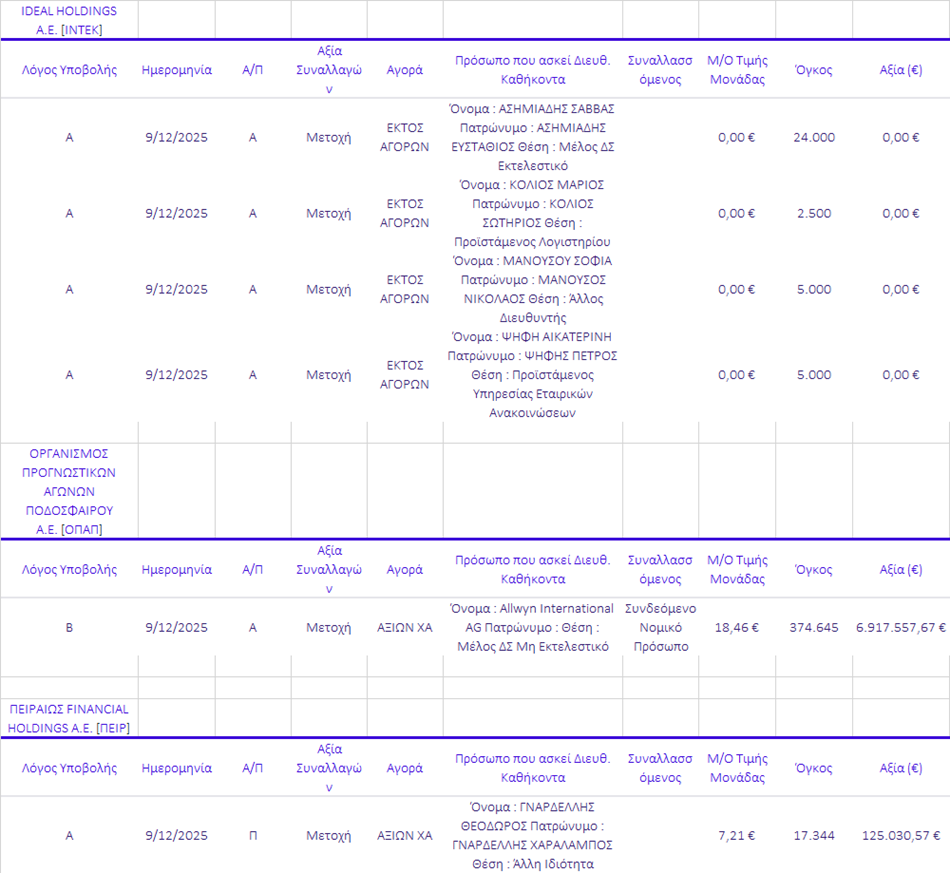Click the Όγκος header in the INTEK table
Screen dimensions: 950x873
[x=814, y=70]
